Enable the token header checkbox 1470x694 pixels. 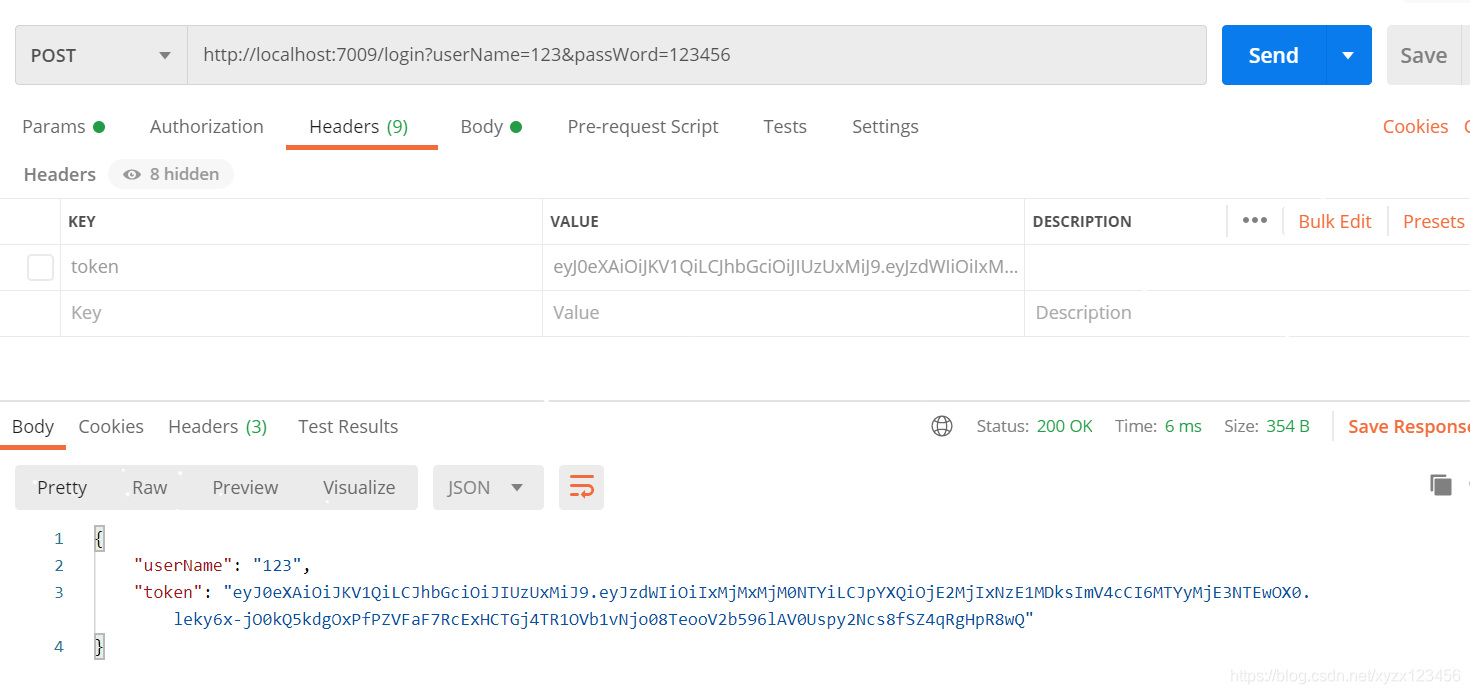40,267
